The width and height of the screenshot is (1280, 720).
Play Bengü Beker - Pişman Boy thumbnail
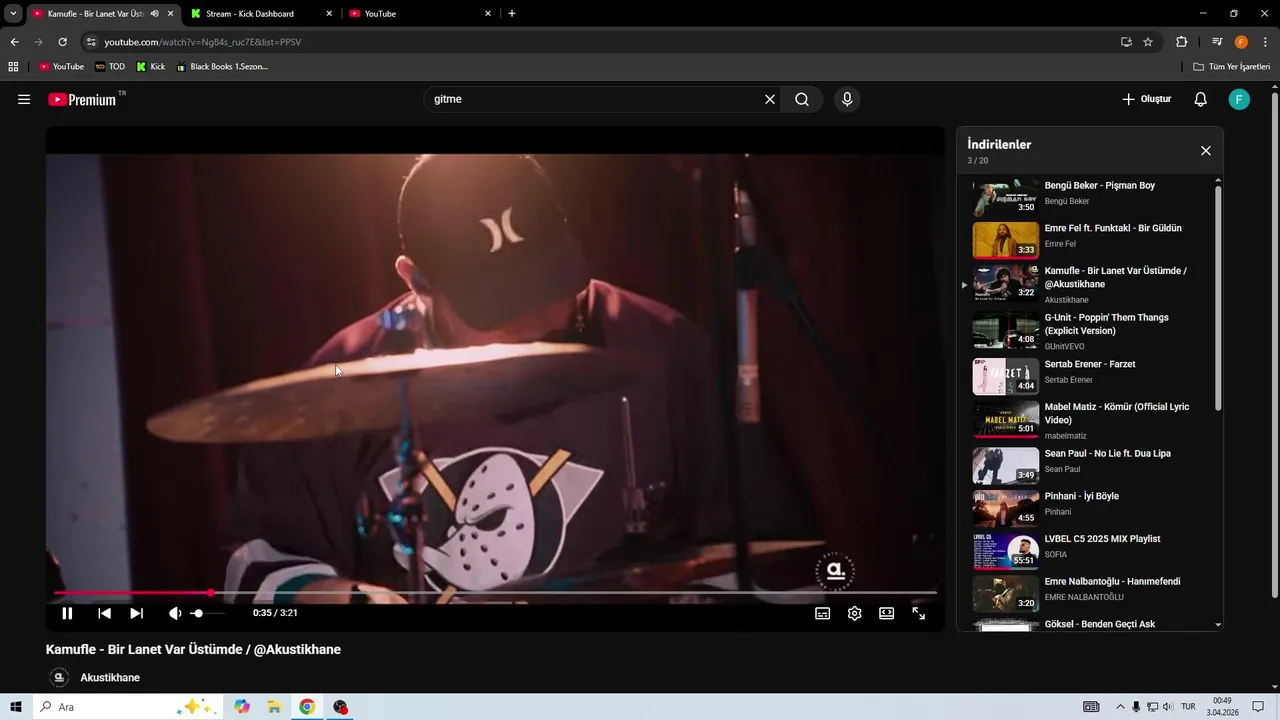(x=1006, y=198)
